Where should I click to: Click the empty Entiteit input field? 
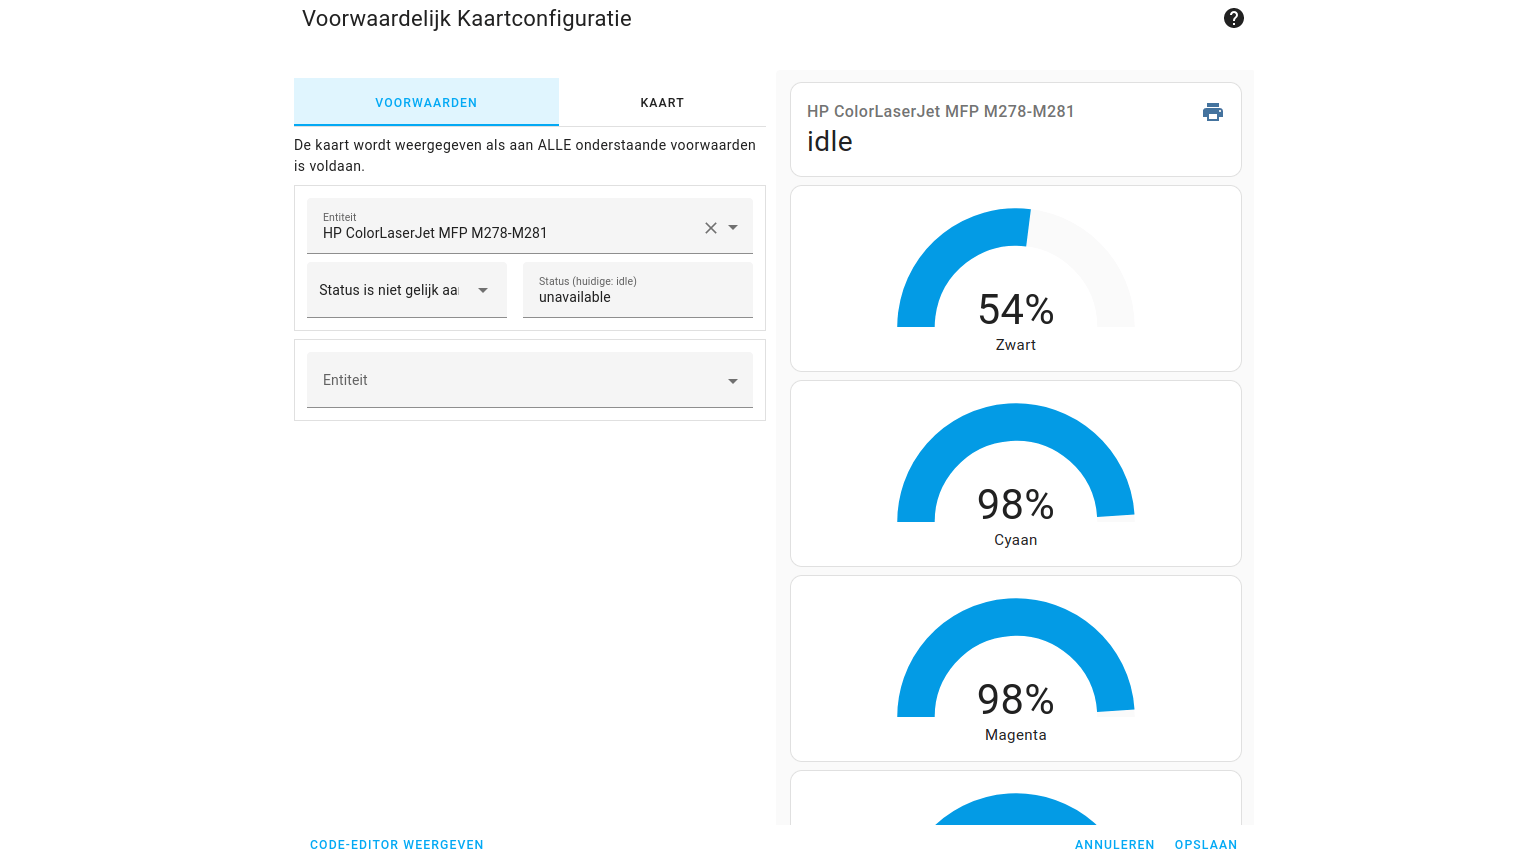(510, 380)
